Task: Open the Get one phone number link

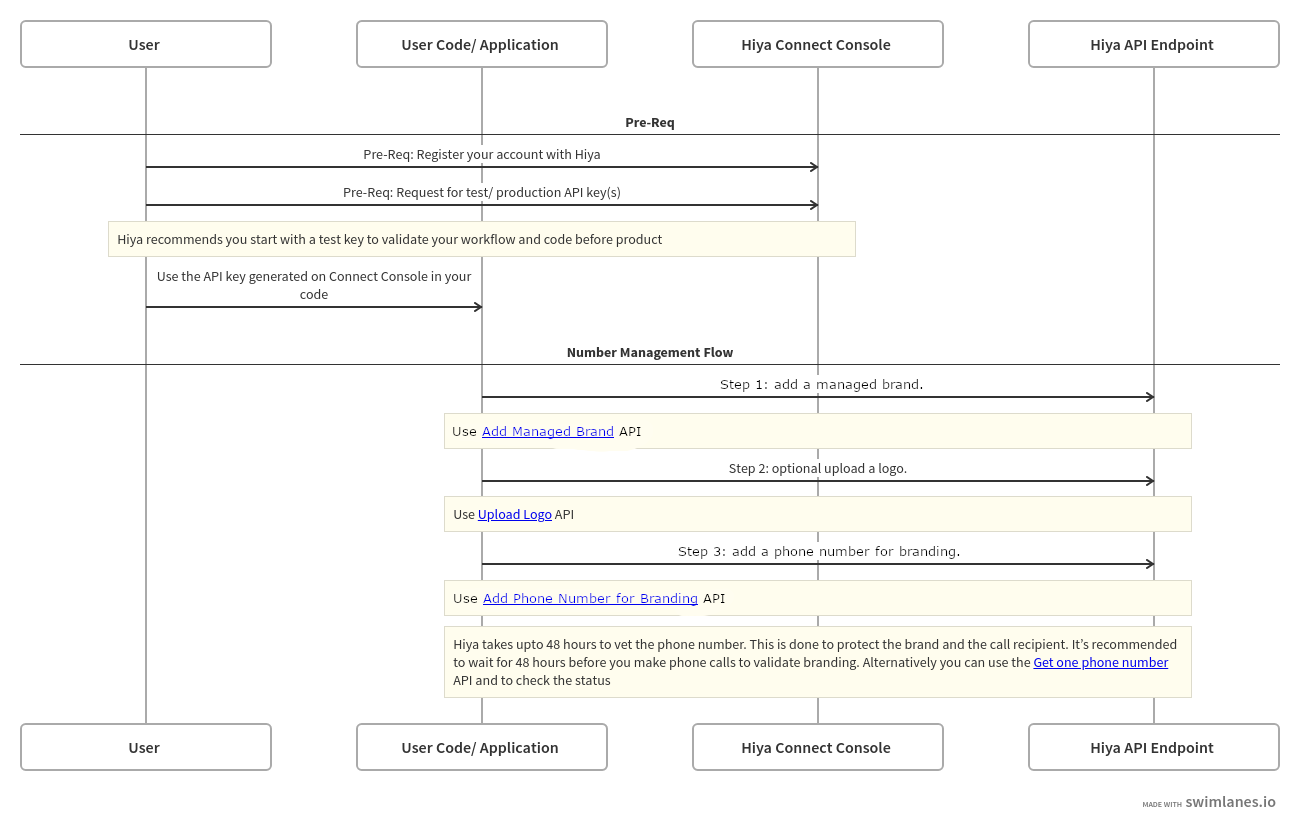Action: (1100, 663)
